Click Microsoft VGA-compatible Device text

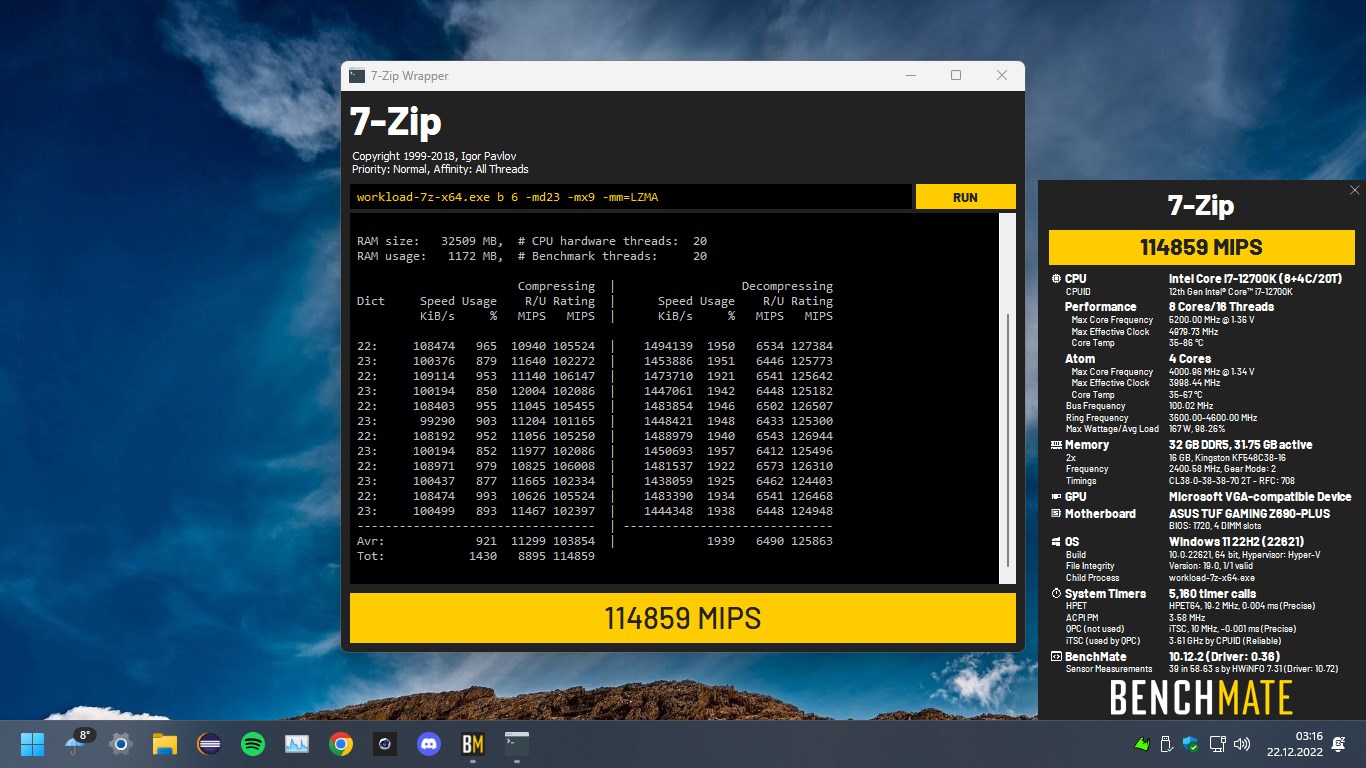click(x=1260, y=497)
